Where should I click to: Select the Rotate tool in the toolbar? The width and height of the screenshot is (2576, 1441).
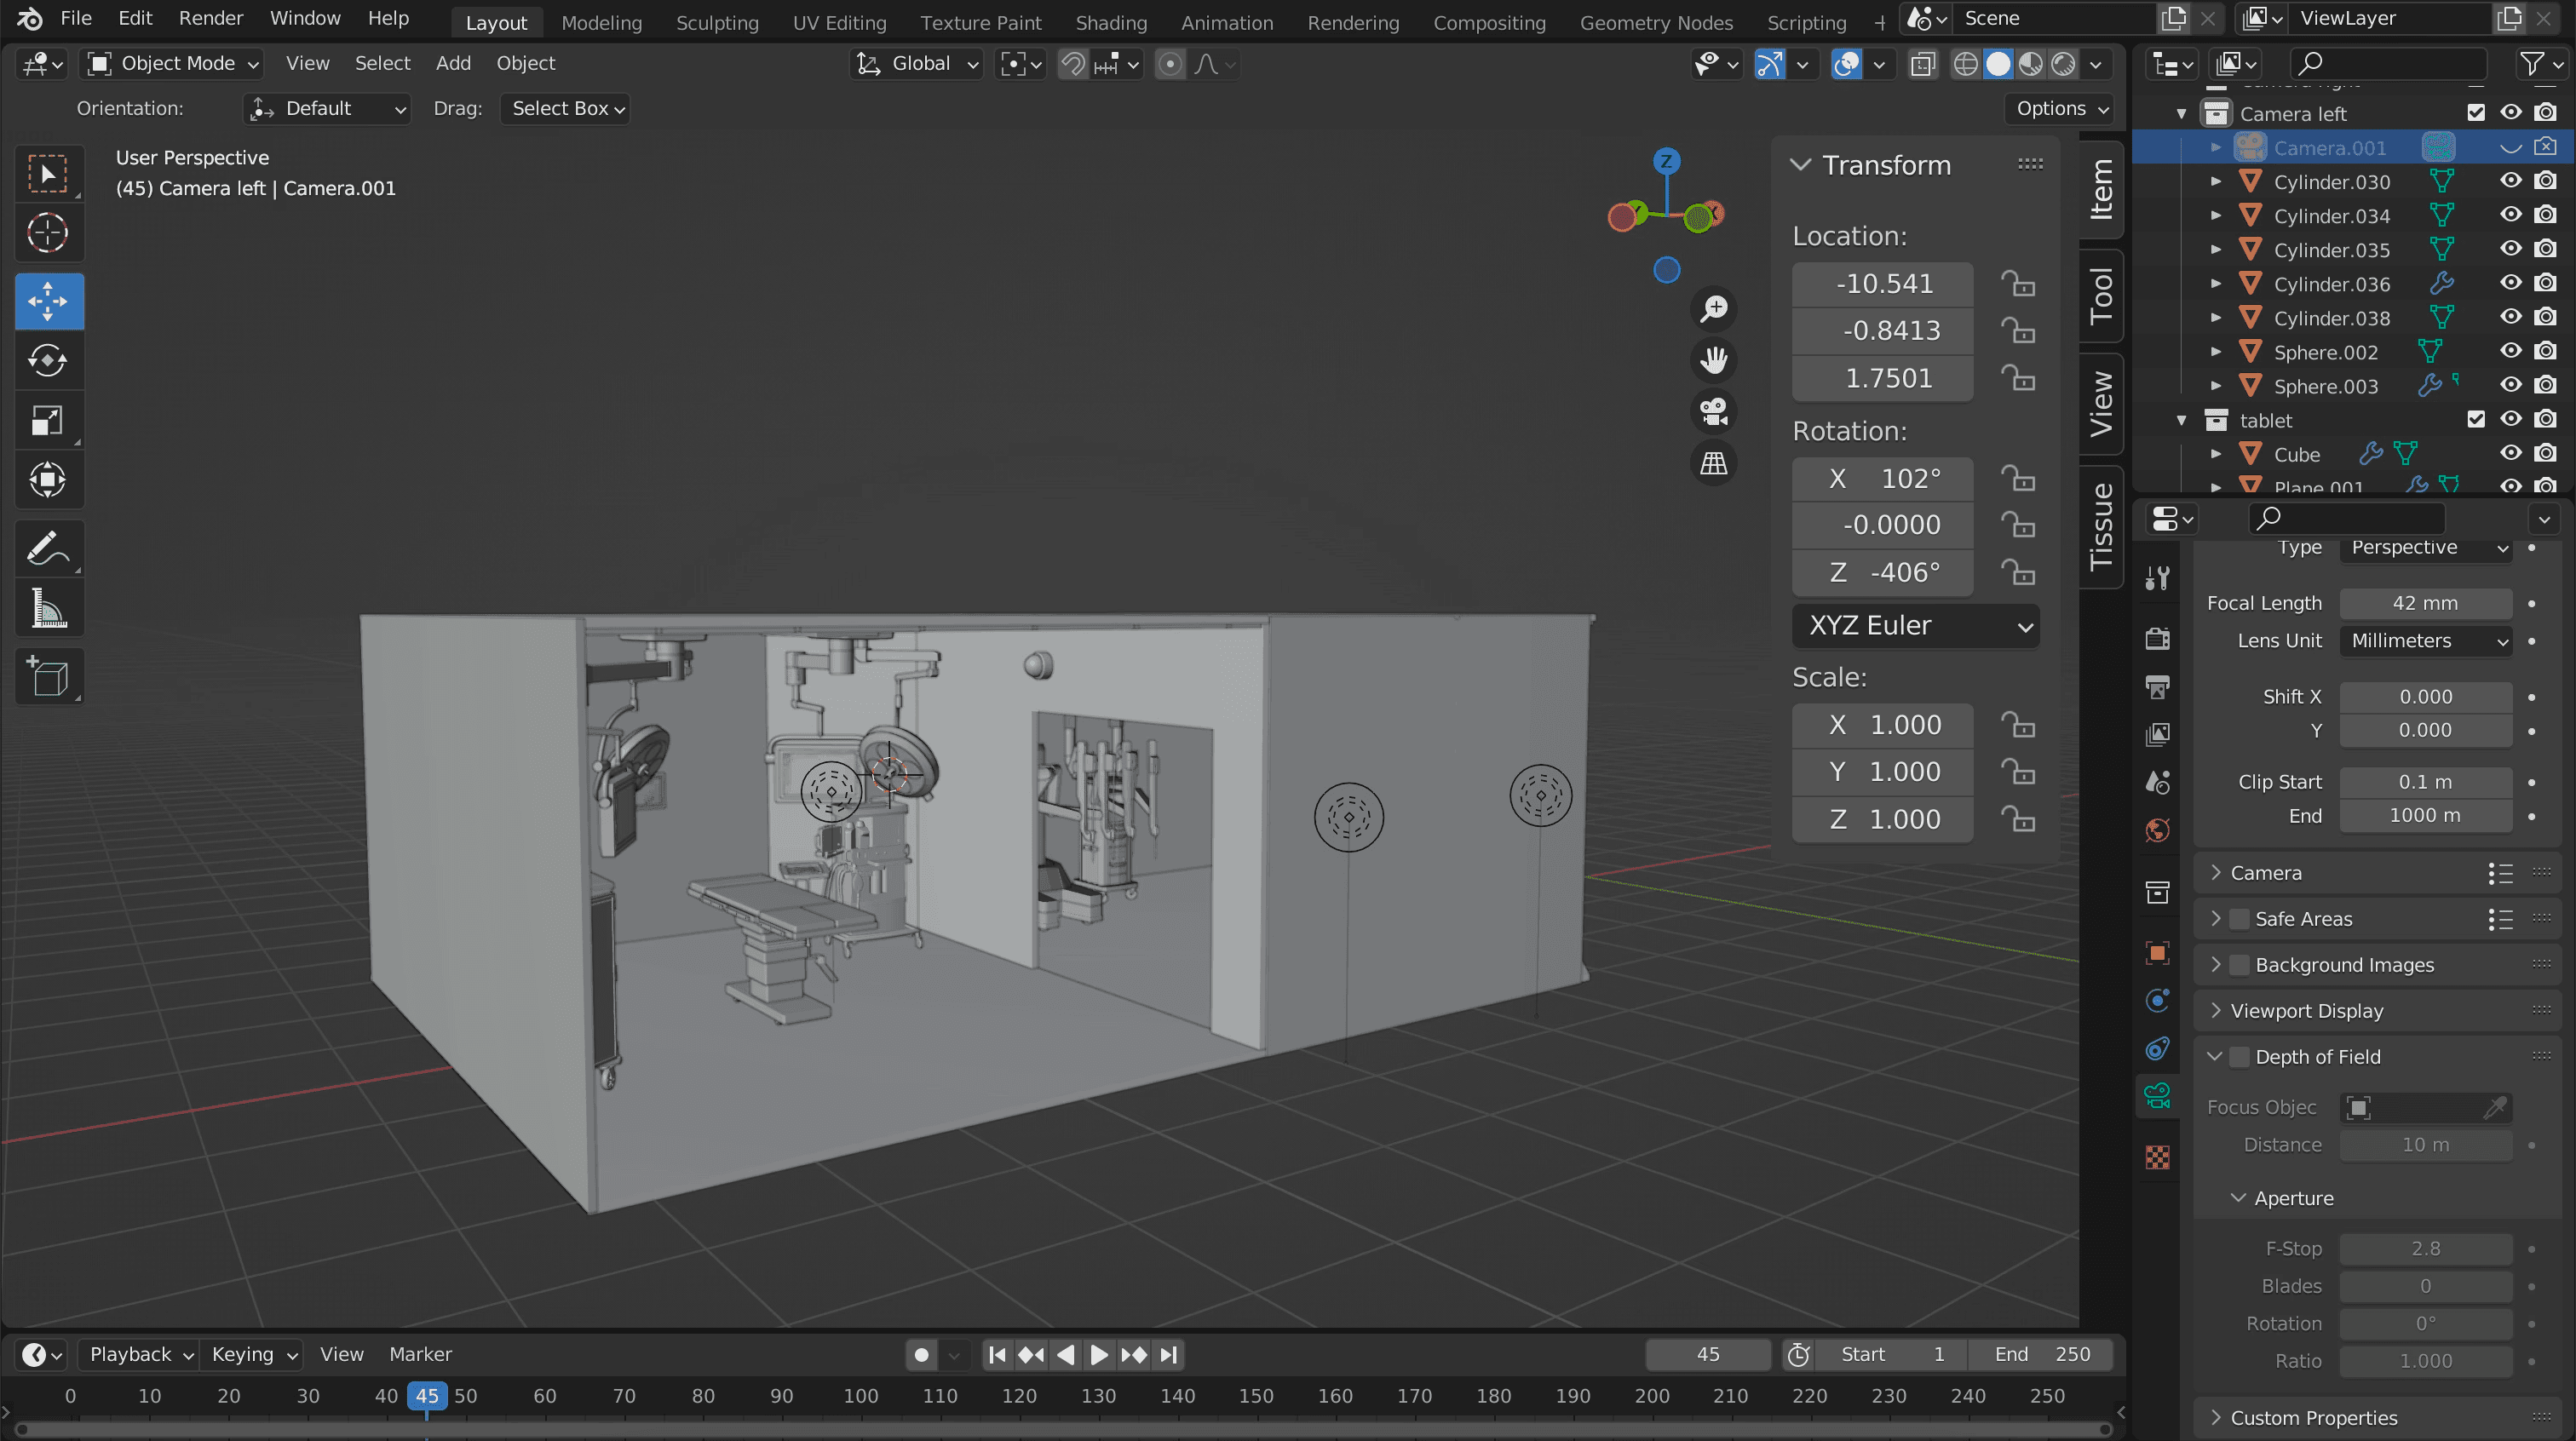pyautogui.click(x=48, y=361)
